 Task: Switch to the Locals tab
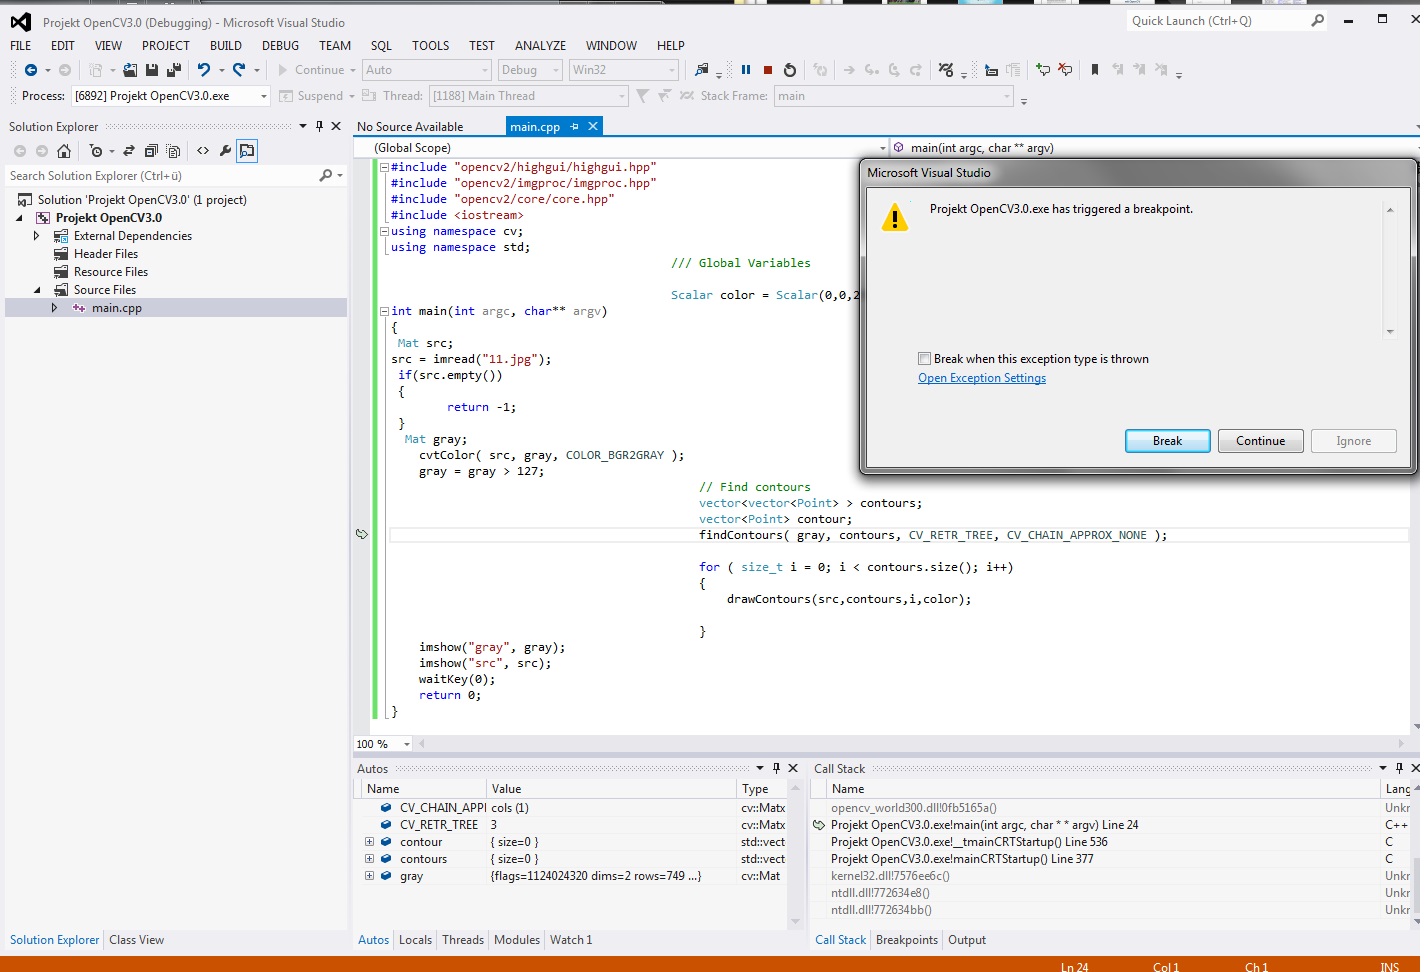[415, 940]
